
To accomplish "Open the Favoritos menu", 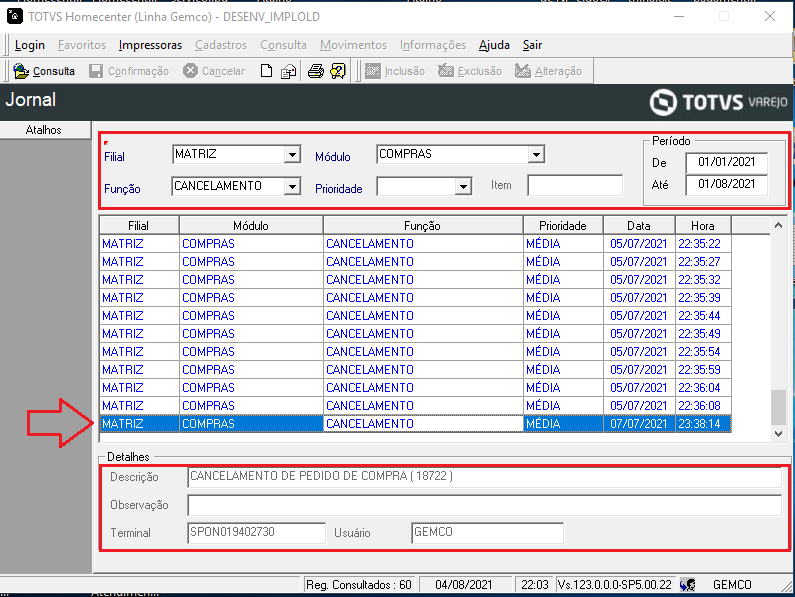I will 82,45.
